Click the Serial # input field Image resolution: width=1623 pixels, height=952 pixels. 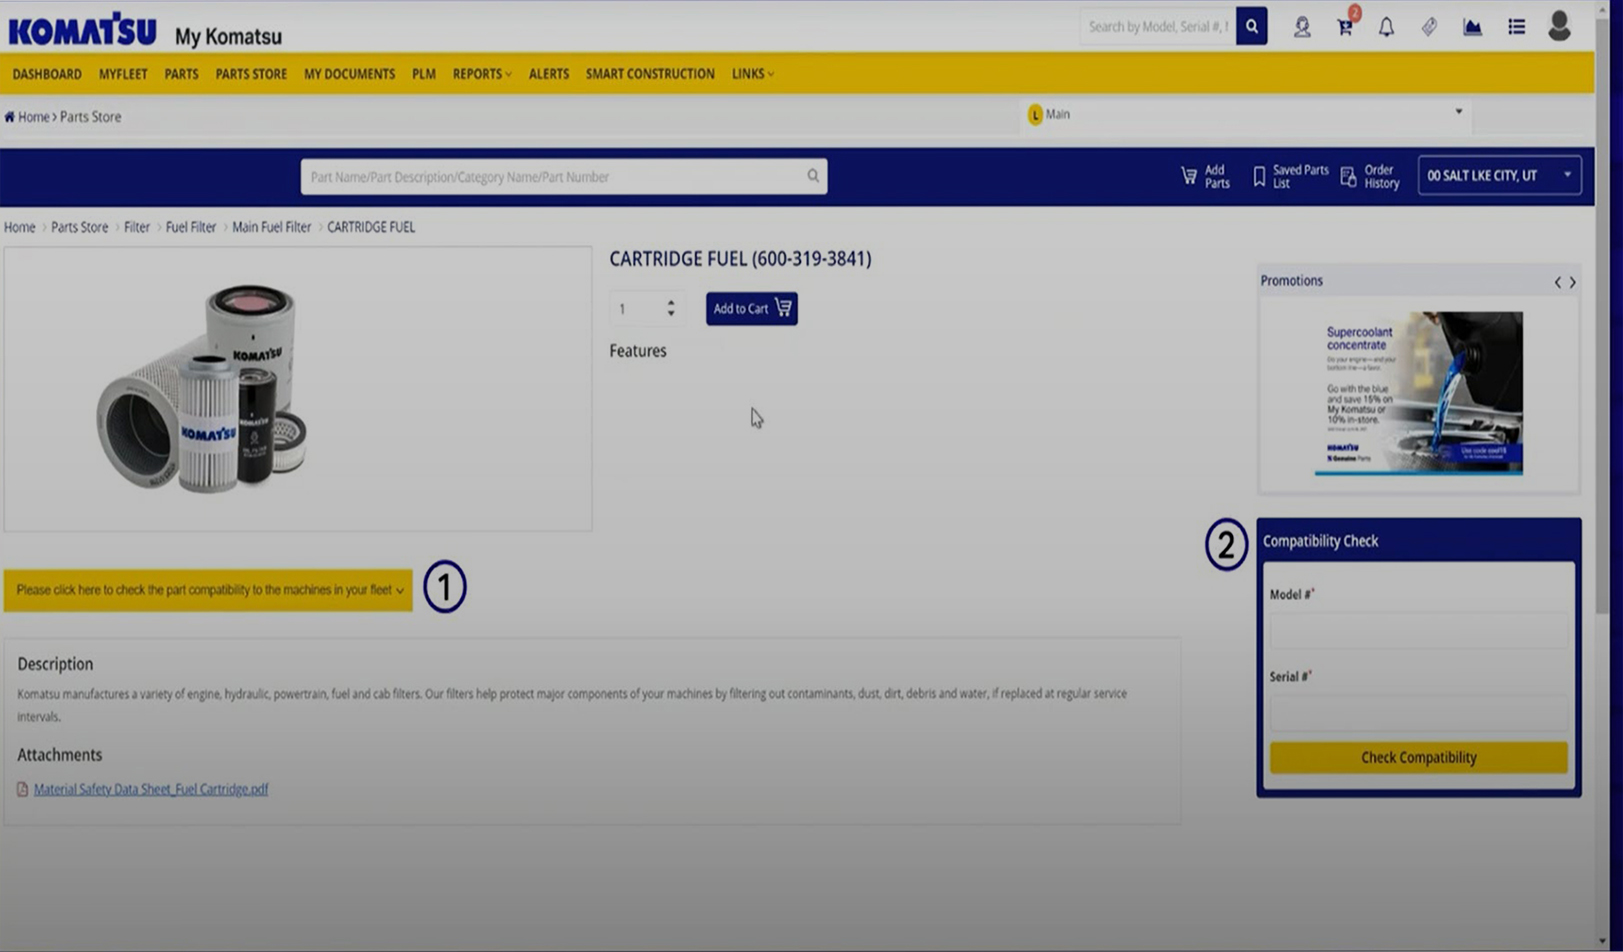pyautogui.click(x=1418, y=713)
